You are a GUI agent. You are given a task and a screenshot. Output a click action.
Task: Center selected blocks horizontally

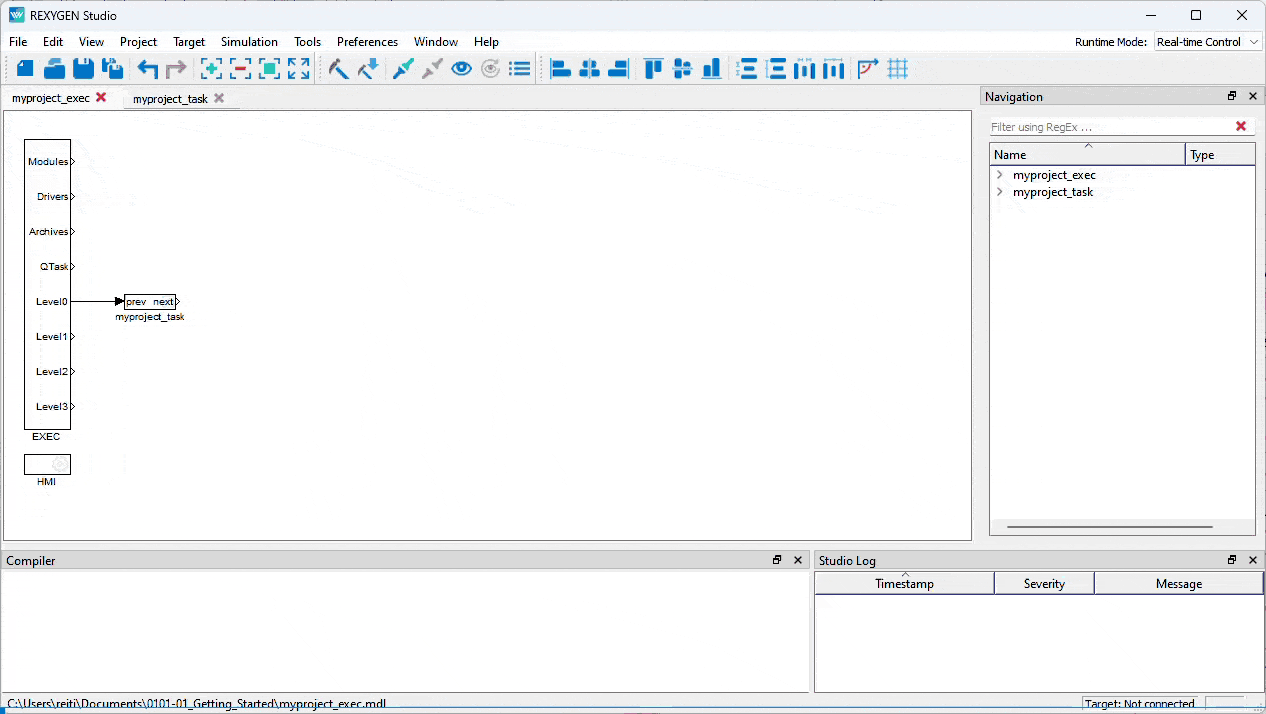[x=590, y=69]
